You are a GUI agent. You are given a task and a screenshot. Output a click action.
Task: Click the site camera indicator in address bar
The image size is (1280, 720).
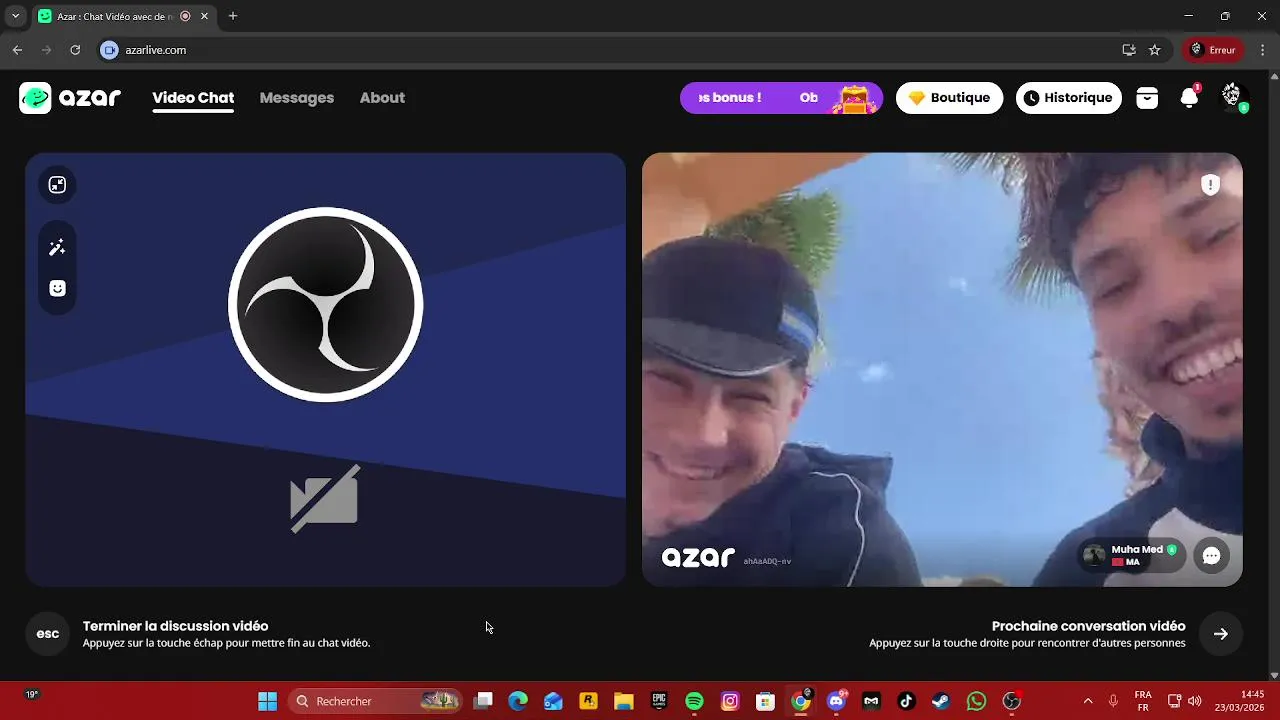pos(110,50)
